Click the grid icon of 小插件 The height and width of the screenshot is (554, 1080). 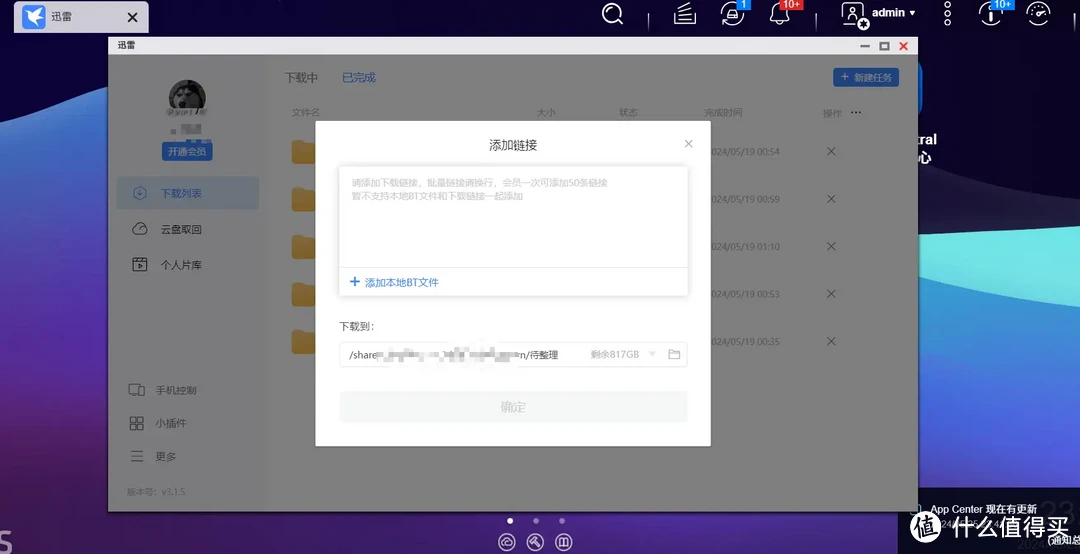pos(136,423)
